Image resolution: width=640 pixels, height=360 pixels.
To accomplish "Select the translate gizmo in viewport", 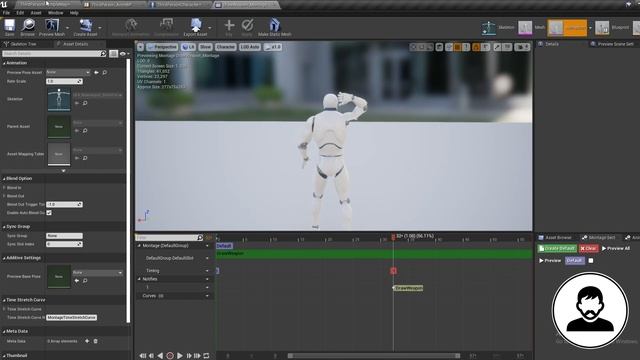I will (x=413, y=47).
